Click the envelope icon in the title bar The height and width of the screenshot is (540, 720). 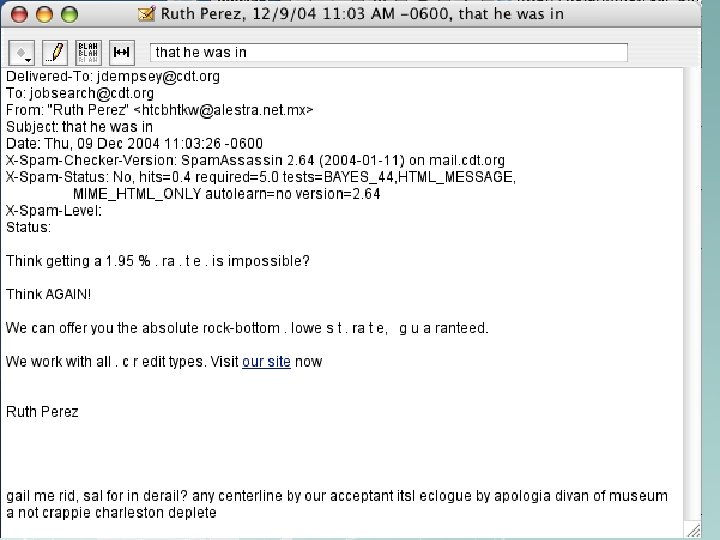[x=146, y=14]
